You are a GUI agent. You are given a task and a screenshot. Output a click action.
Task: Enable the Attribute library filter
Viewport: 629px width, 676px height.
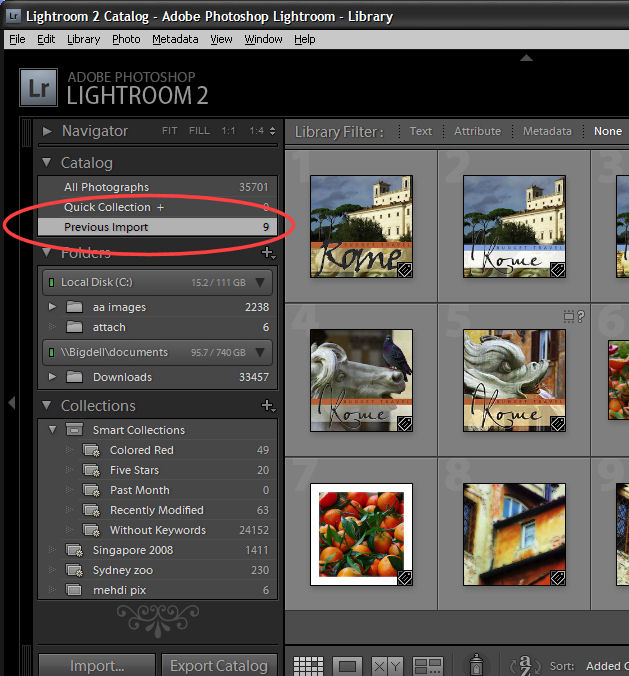pos(477,131)
